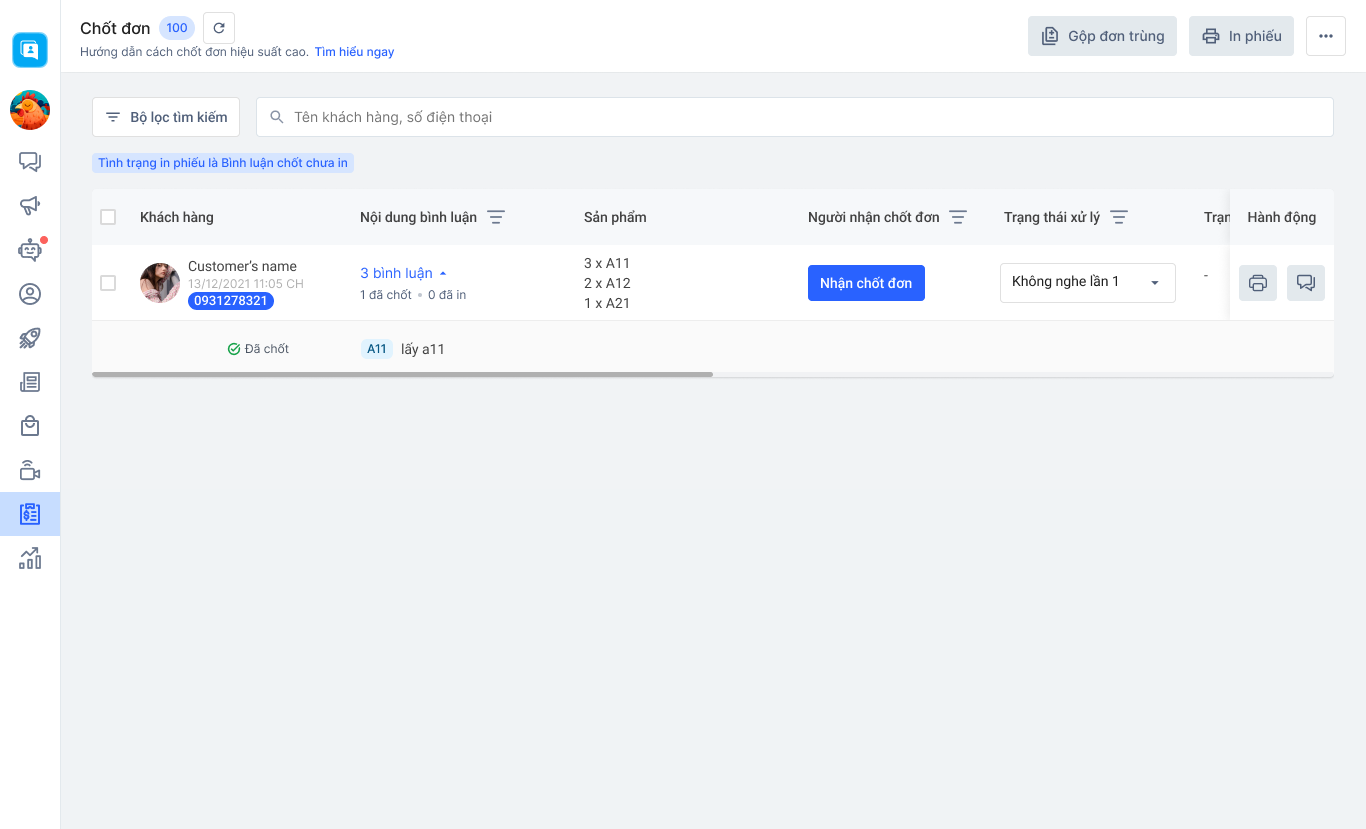Click the A11 product tag in the comment

[377, 349]
